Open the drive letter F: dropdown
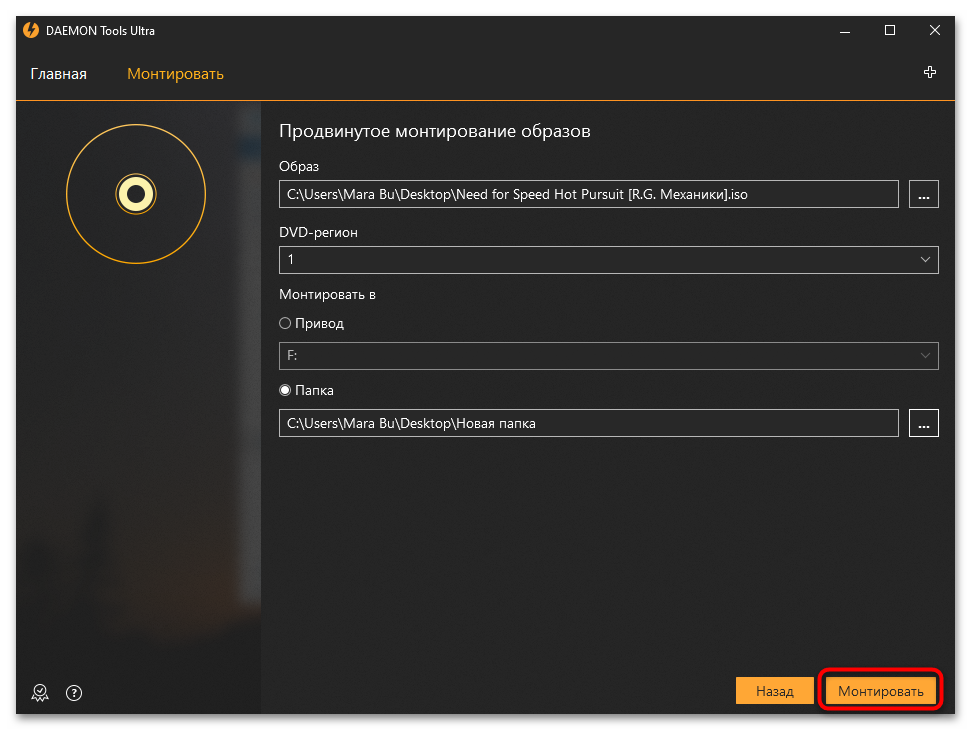This screenshot has width=971, height=730. [x=609, y=356]
